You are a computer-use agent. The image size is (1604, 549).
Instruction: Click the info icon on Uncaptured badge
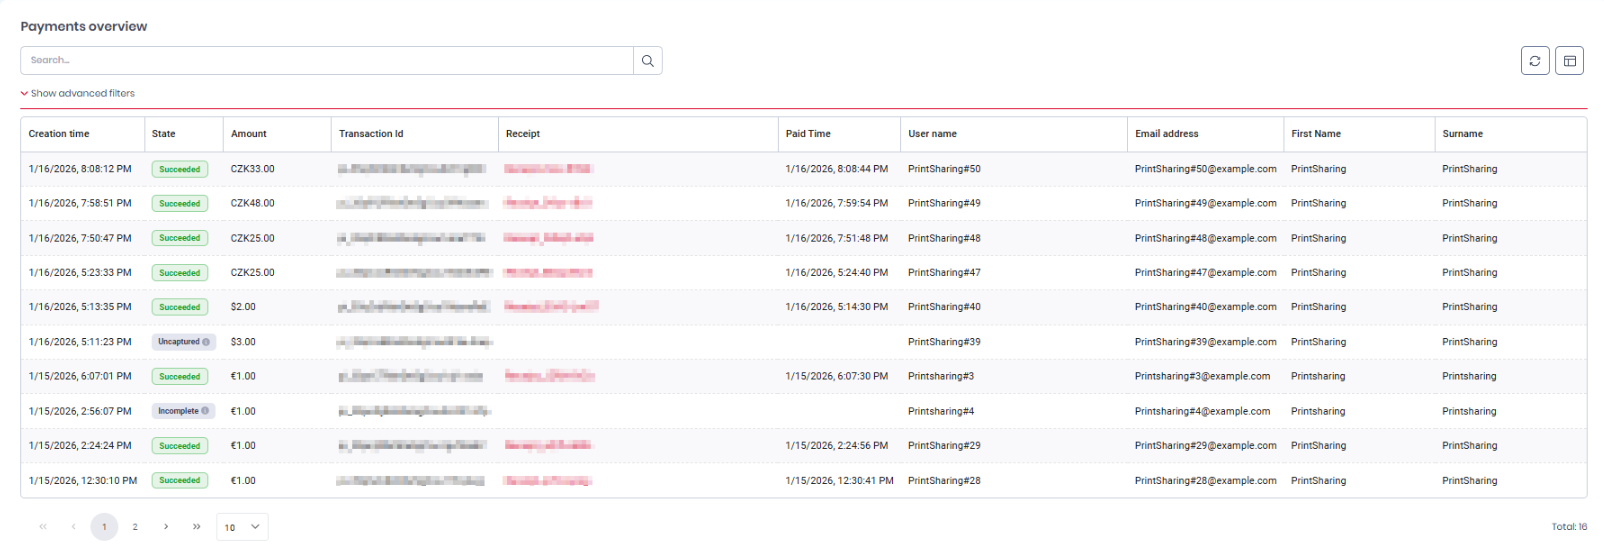206,342
